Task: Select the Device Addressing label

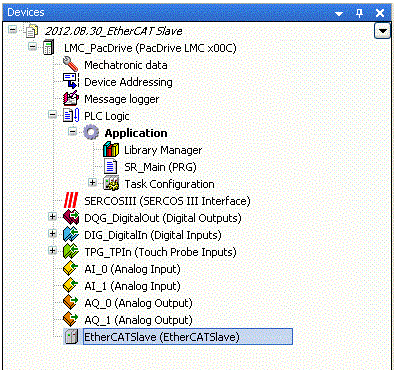Action: pyautogui.click(x=128, y=82)
